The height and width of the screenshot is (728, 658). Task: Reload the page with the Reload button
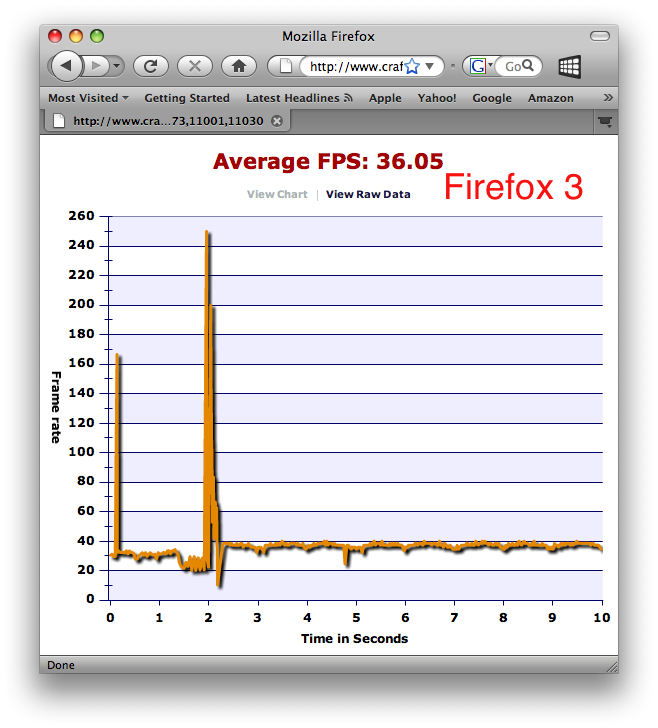(150, 66)
